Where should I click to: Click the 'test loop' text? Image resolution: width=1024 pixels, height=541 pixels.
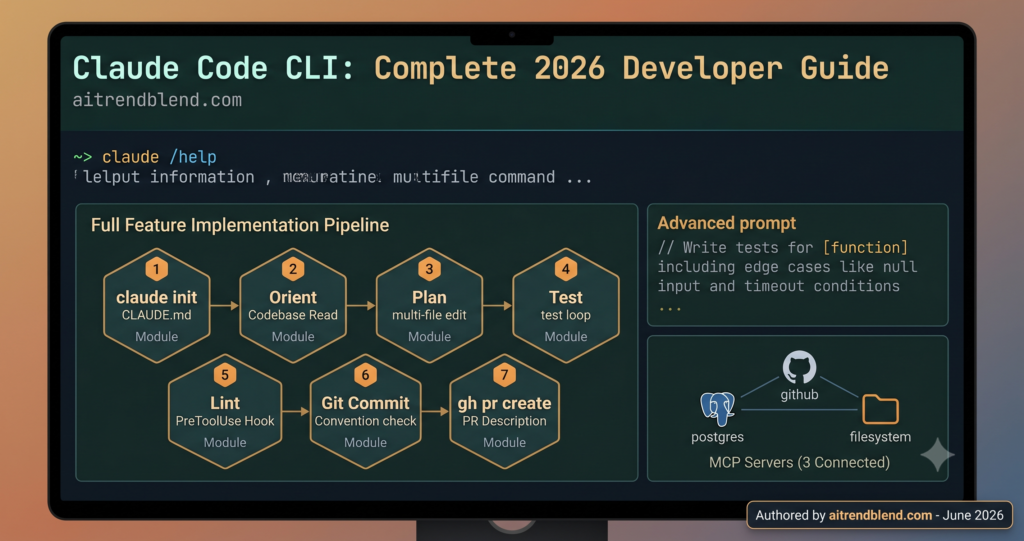point(566,315)
